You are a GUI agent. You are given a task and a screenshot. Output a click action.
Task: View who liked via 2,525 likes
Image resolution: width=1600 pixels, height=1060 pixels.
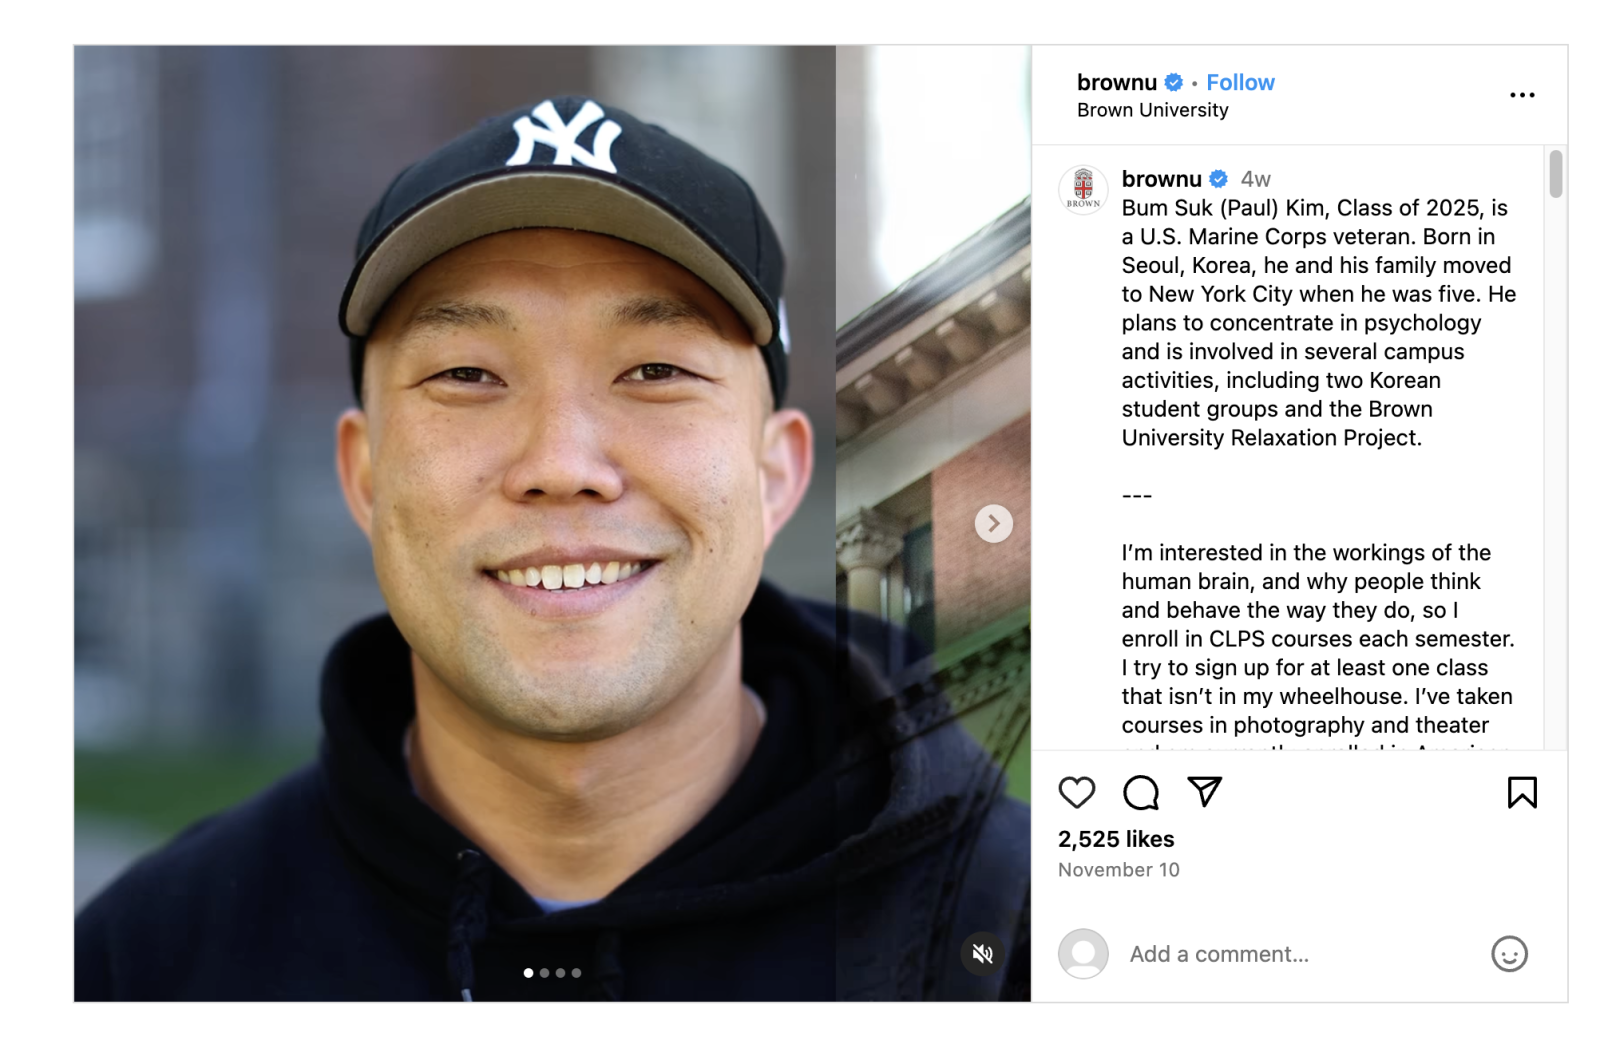(1116, 839)
